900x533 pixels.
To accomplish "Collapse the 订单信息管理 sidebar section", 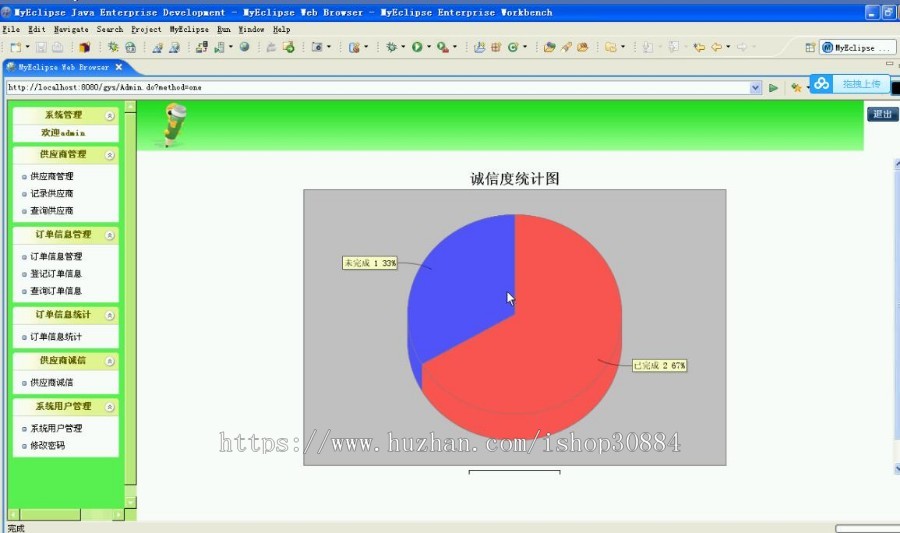I will pyautogui.click(x=110, y=235).
